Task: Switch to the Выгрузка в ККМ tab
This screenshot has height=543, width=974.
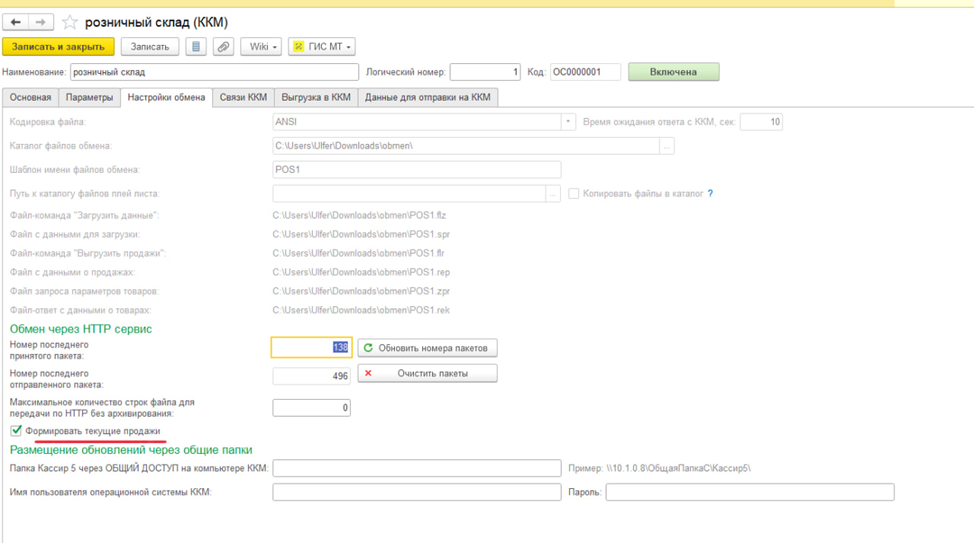Action: click(316, 97)
